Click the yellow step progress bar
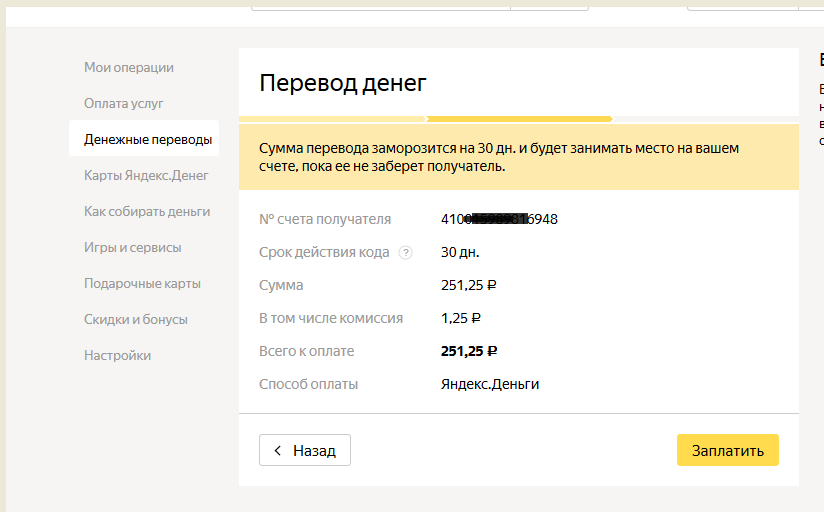 click(x=519, y=118)
